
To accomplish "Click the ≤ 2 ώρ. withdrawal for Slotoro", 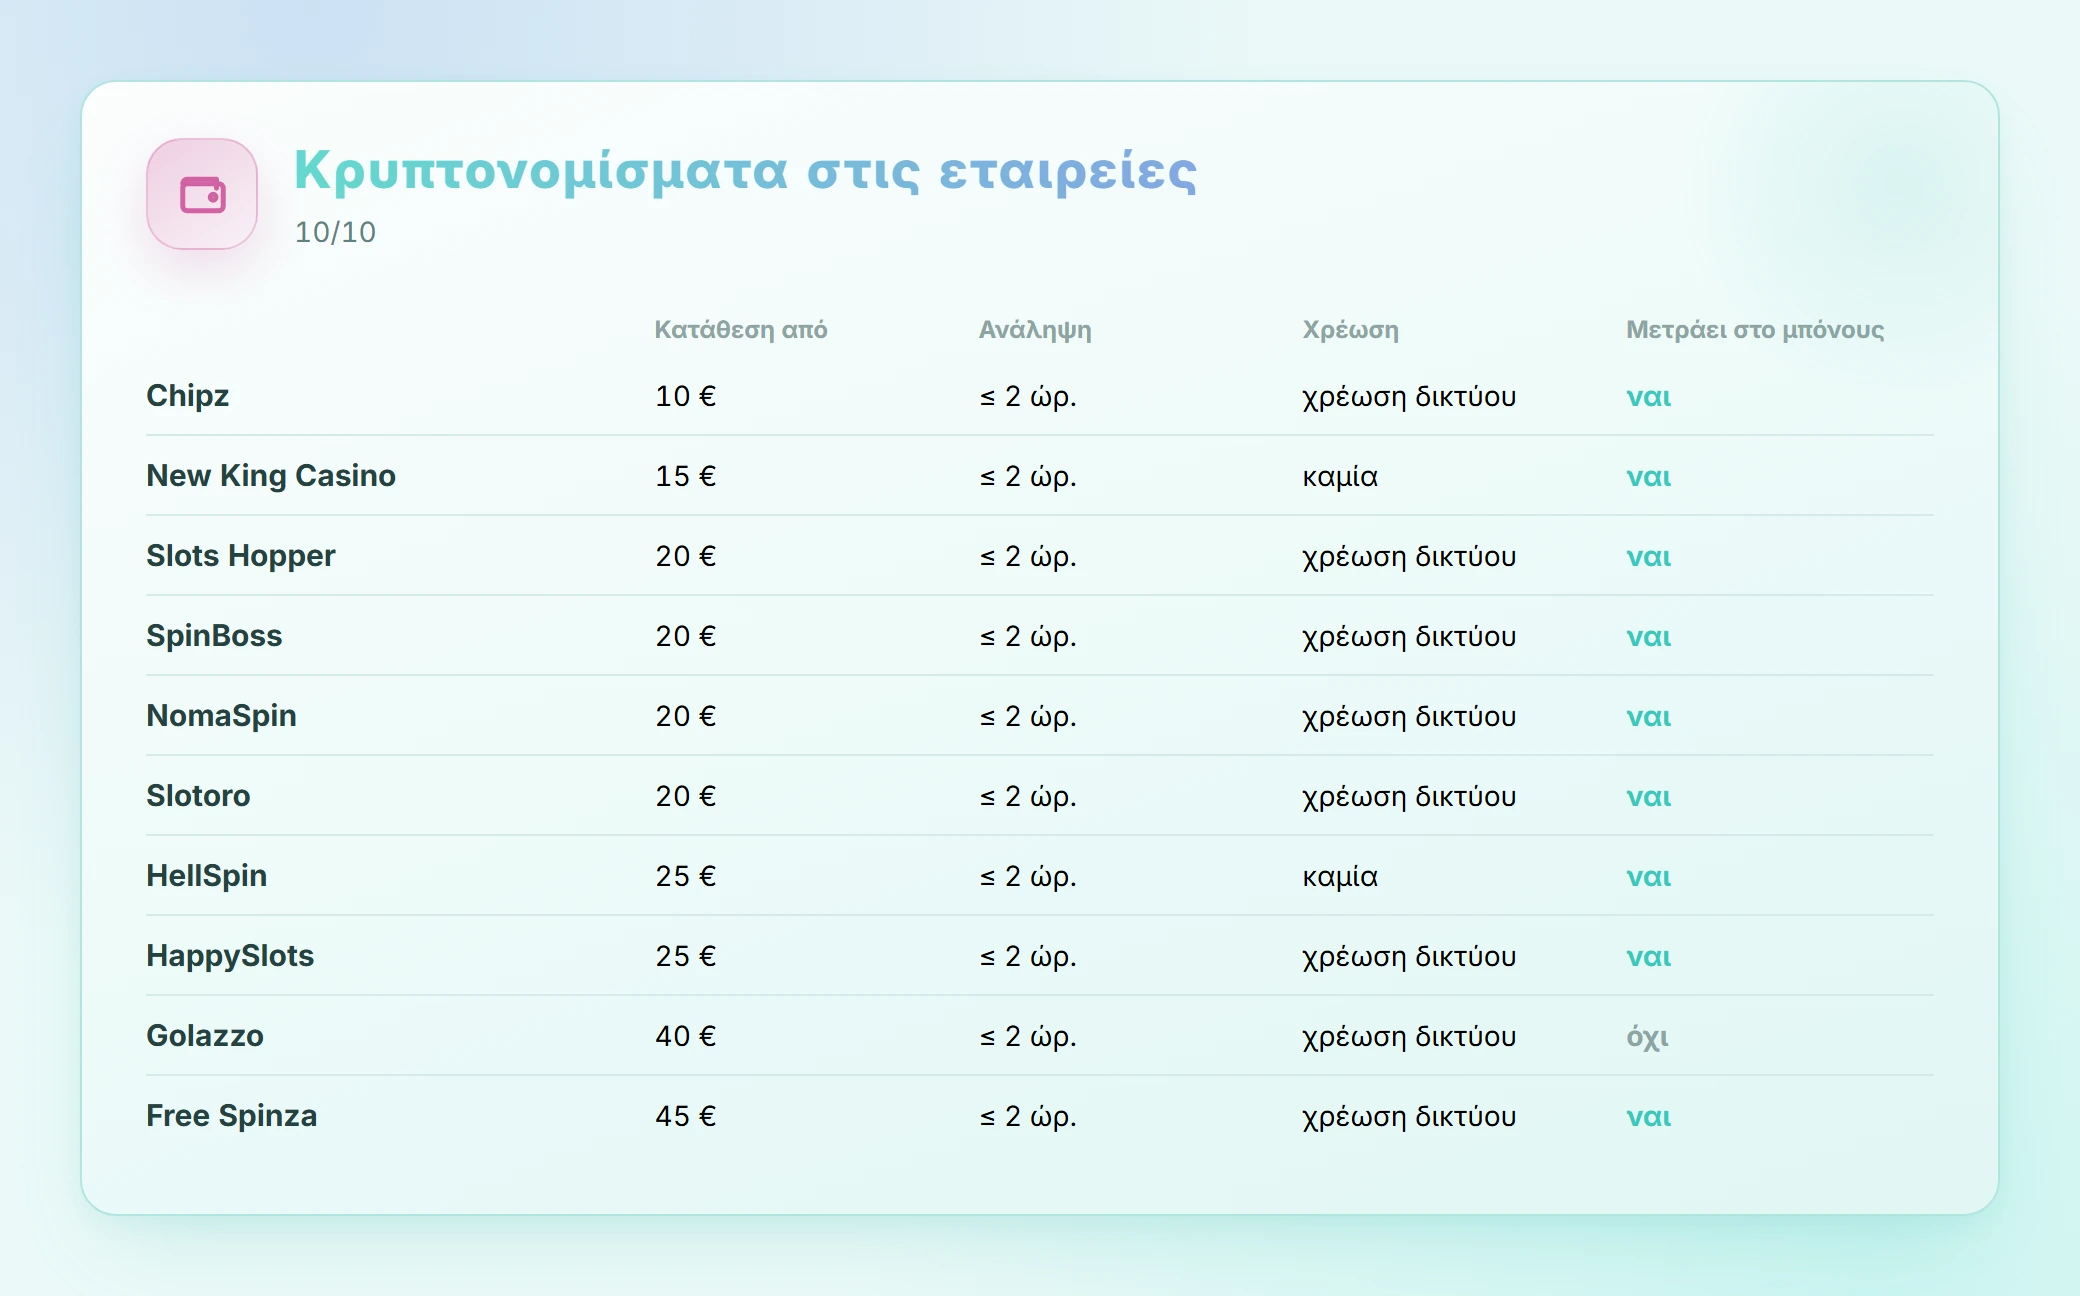I will point(1028,797).
